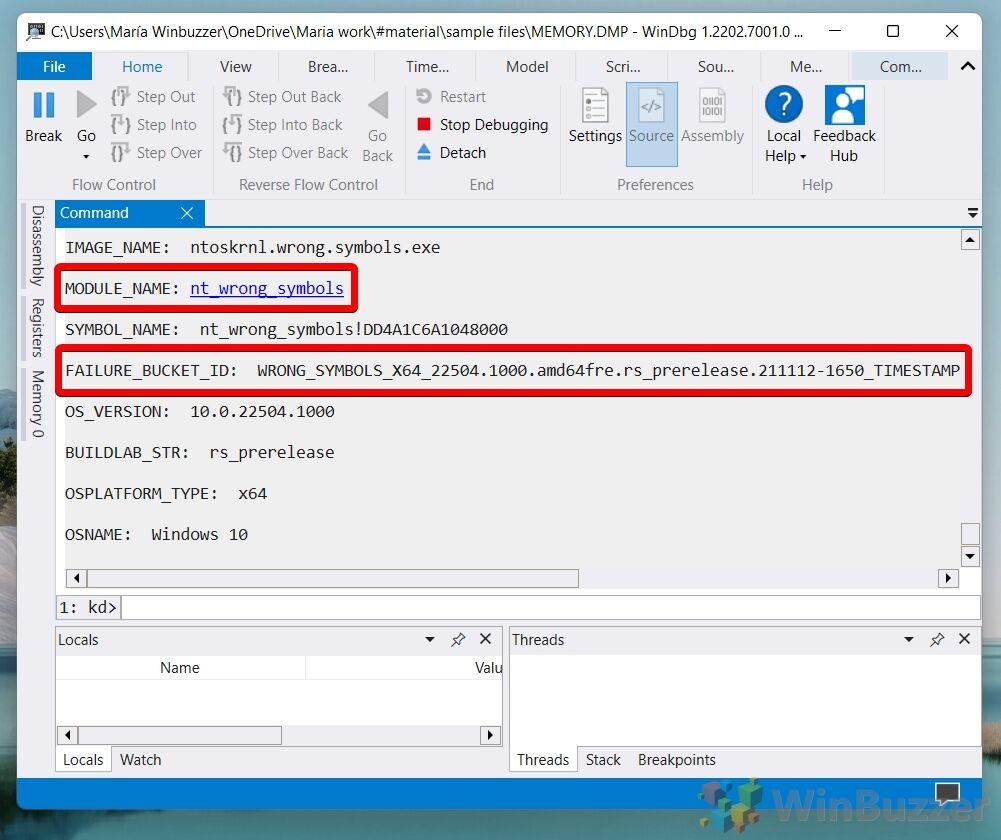The width and height of the screenshot is (1001, 840).
Task: Open the Feedback Hub icon
Action: click(x=844, y=105)
